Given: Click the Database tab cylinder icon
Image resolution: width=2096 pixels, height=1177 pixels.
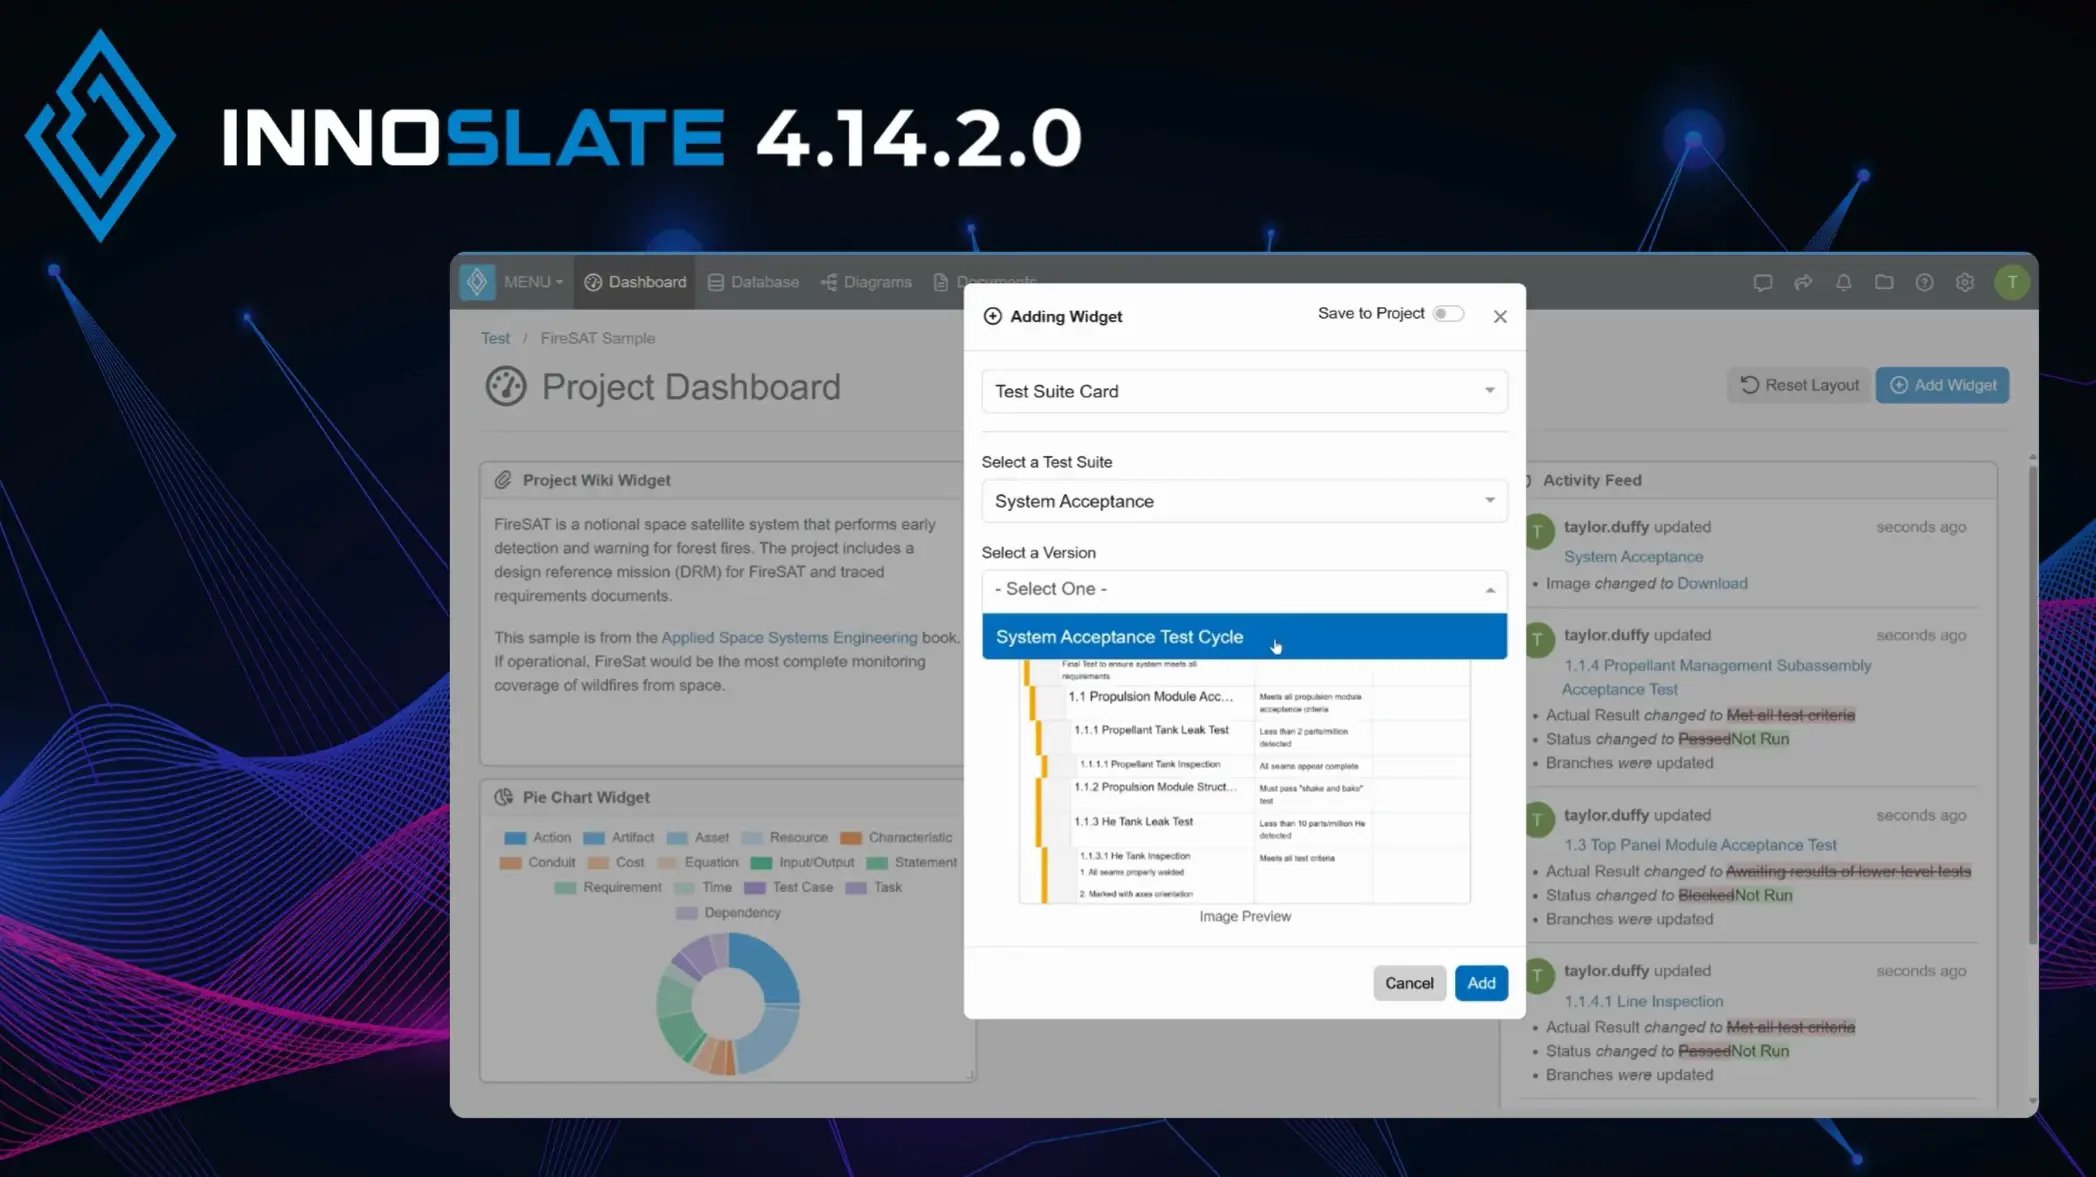Looking at the screenshot, I should (x=716, y=283).
